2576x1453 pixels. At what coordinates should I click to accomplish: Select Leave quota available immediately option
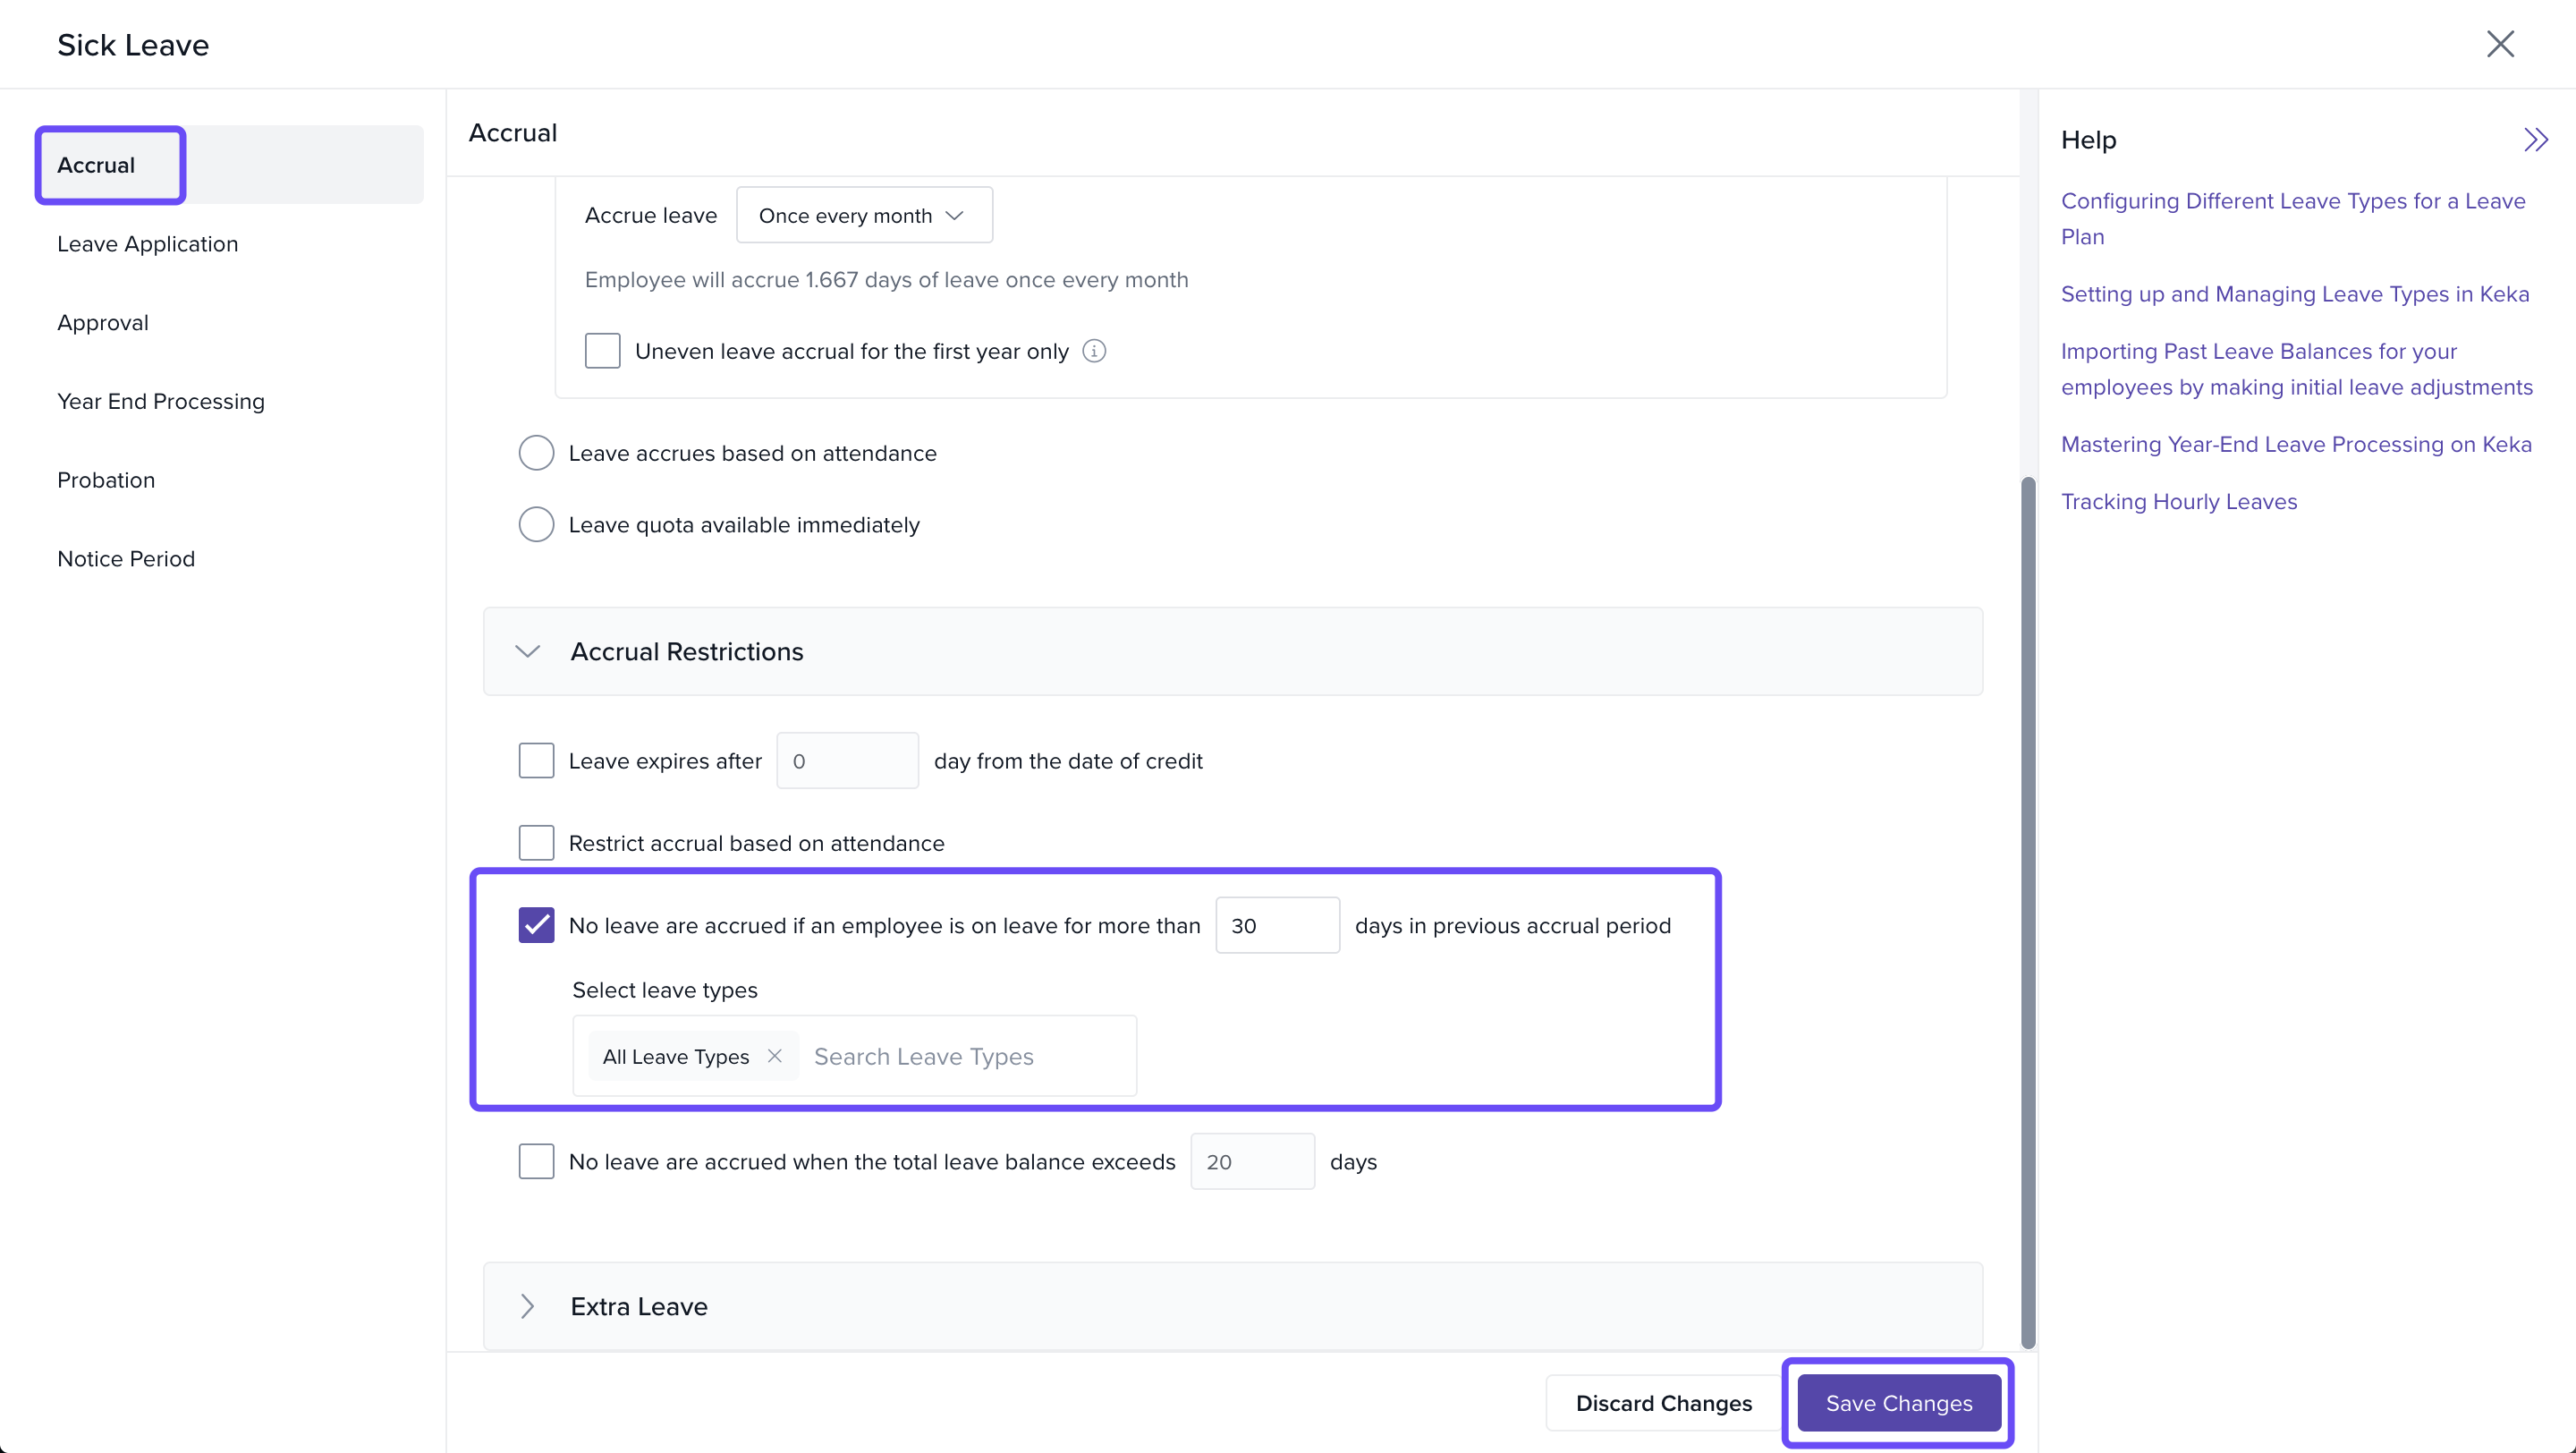[x=536, y=525]
